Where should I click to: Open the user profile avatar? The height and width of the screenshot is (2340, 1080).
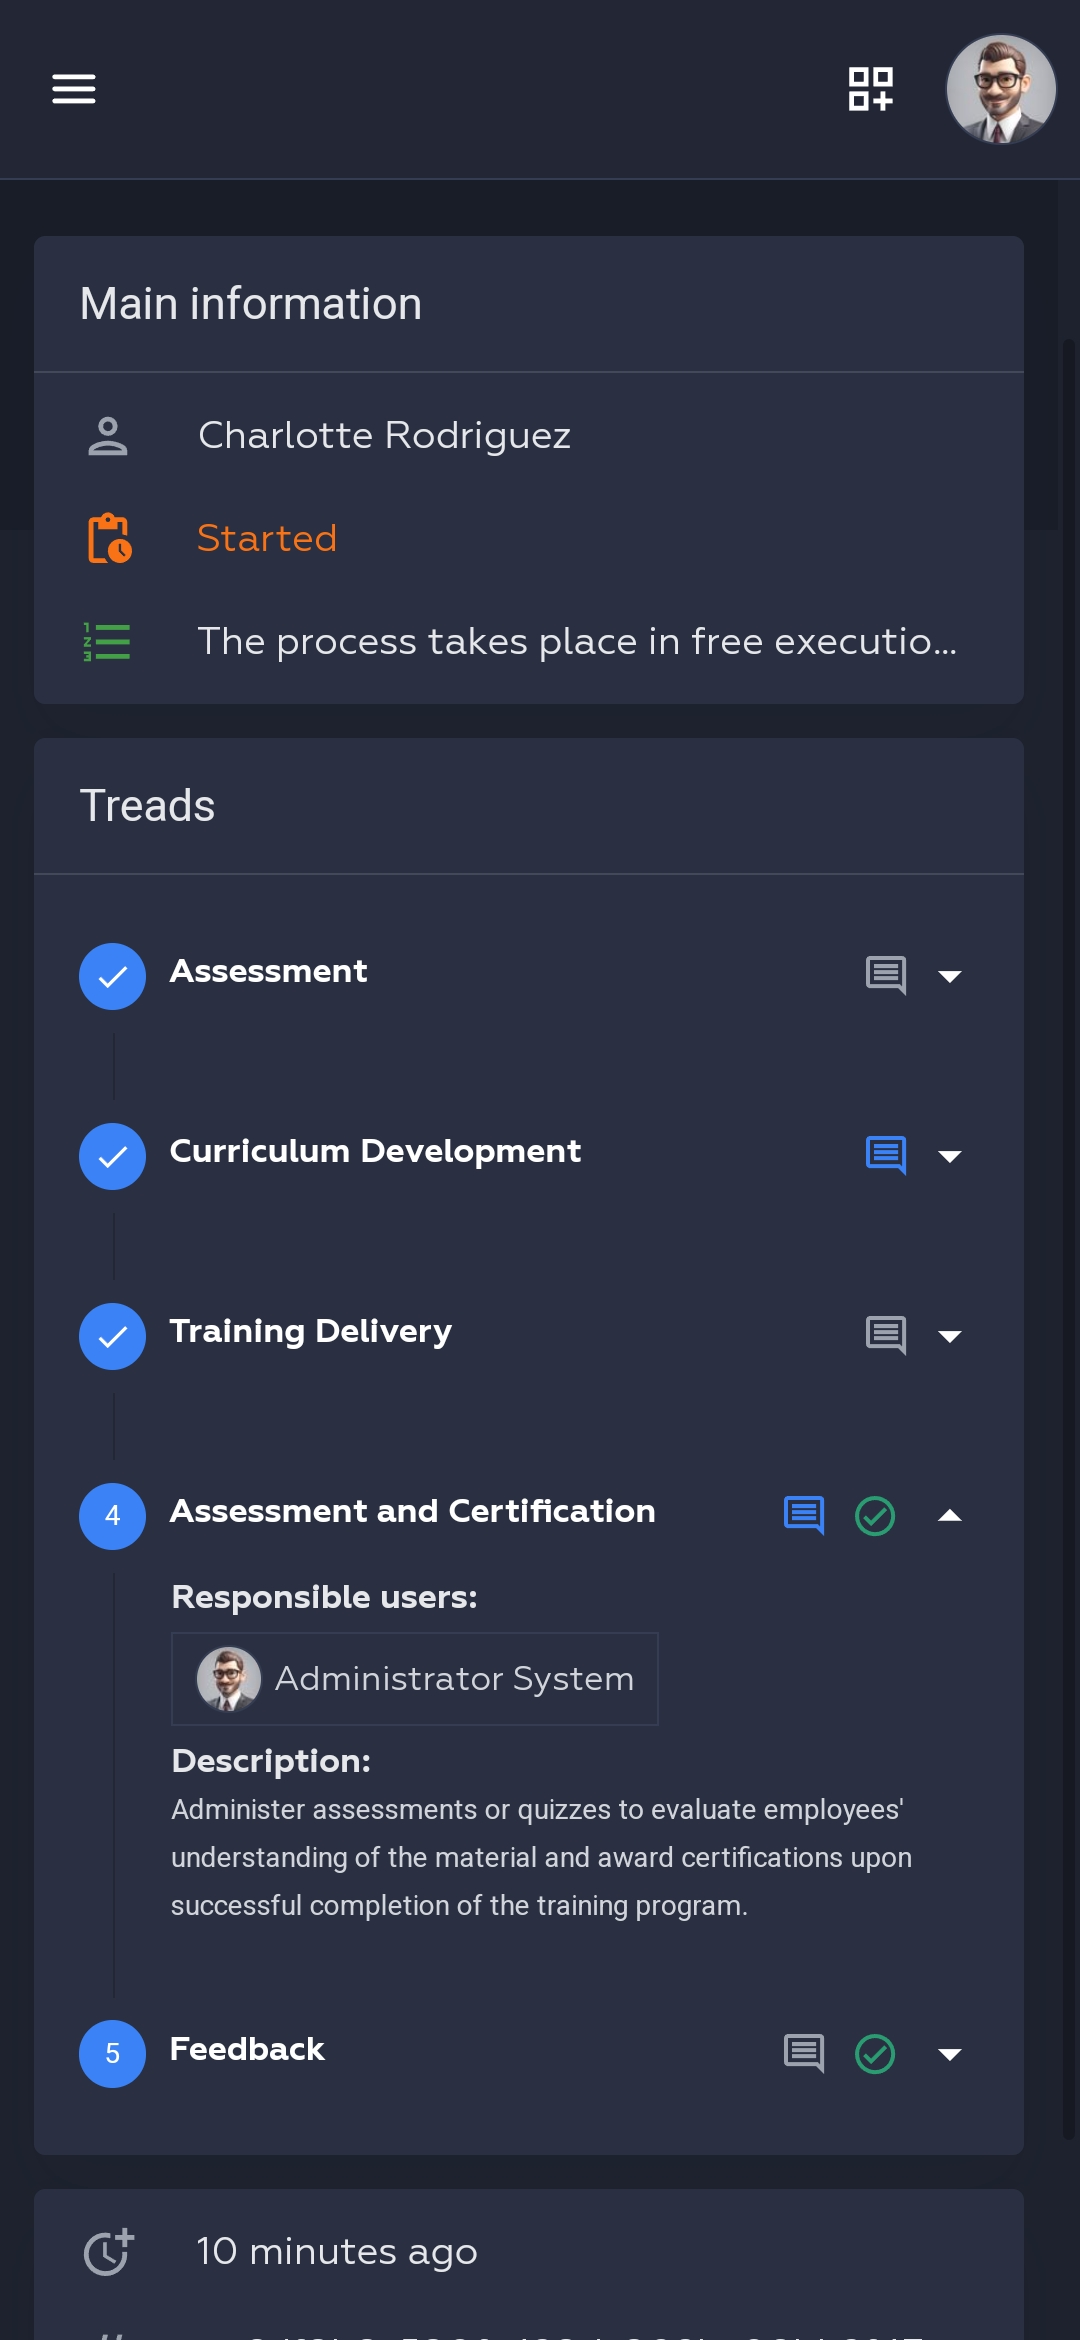tap(1001, 89)
